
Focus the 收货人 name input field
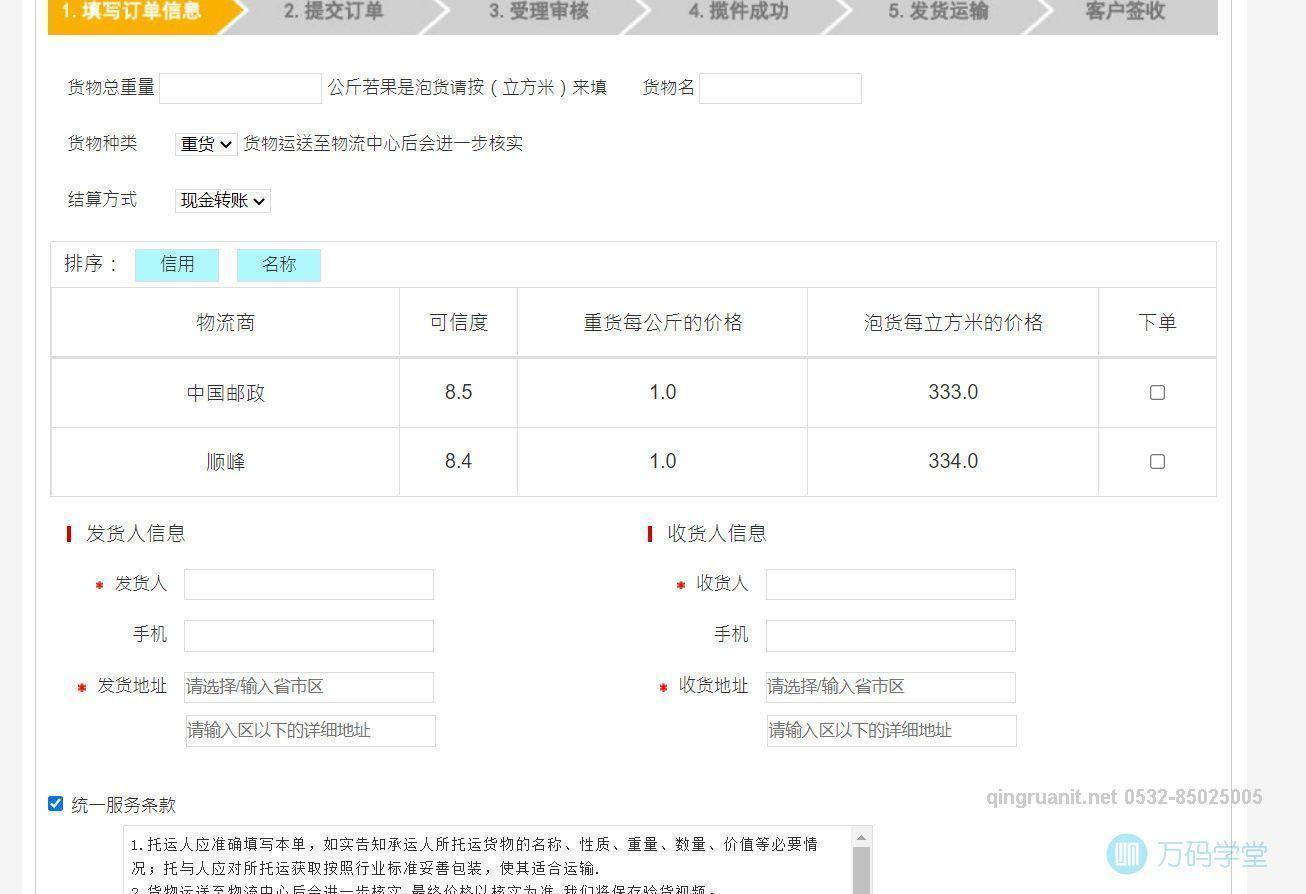[x=889, y=584]
